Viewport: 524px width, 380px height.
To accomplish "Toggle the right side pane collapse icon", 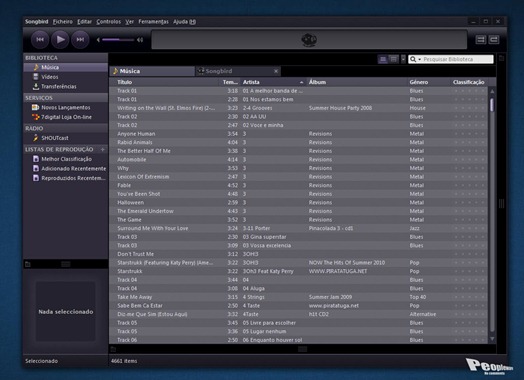I will coord(502,58).
